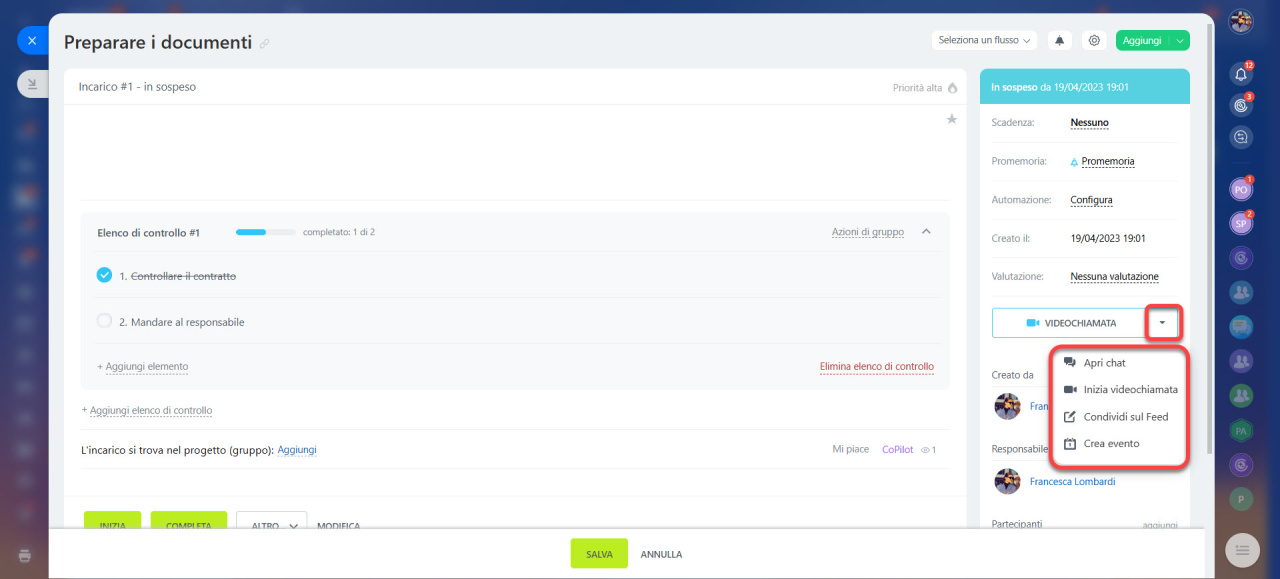Screen dimensions: 1280x579
Task: Open the ALTRO dropdown button
Action: point(271,524)
